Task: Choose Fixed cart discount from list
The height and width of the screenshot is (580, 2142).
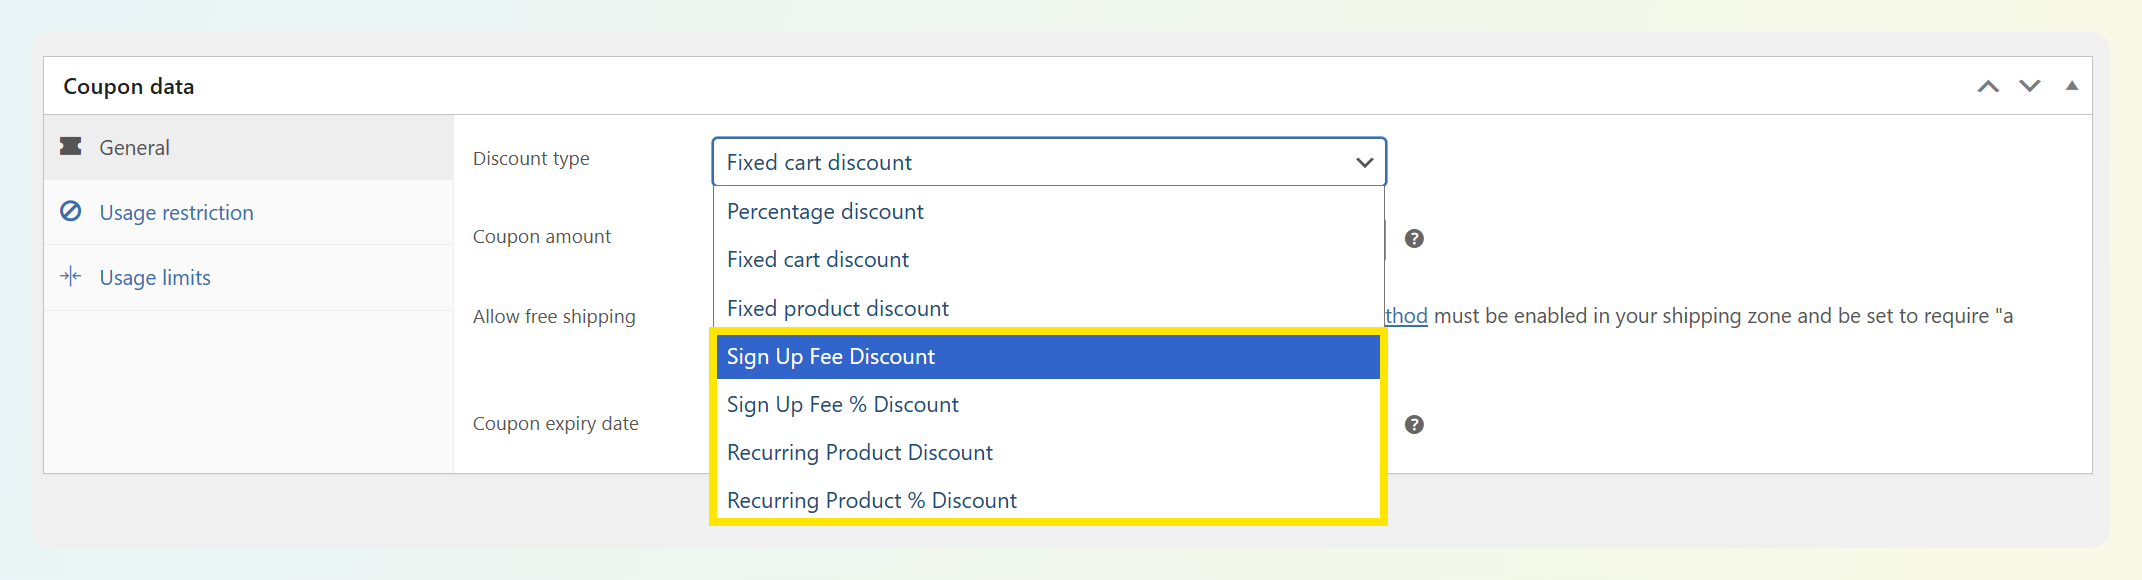Action: click(818, 260)
